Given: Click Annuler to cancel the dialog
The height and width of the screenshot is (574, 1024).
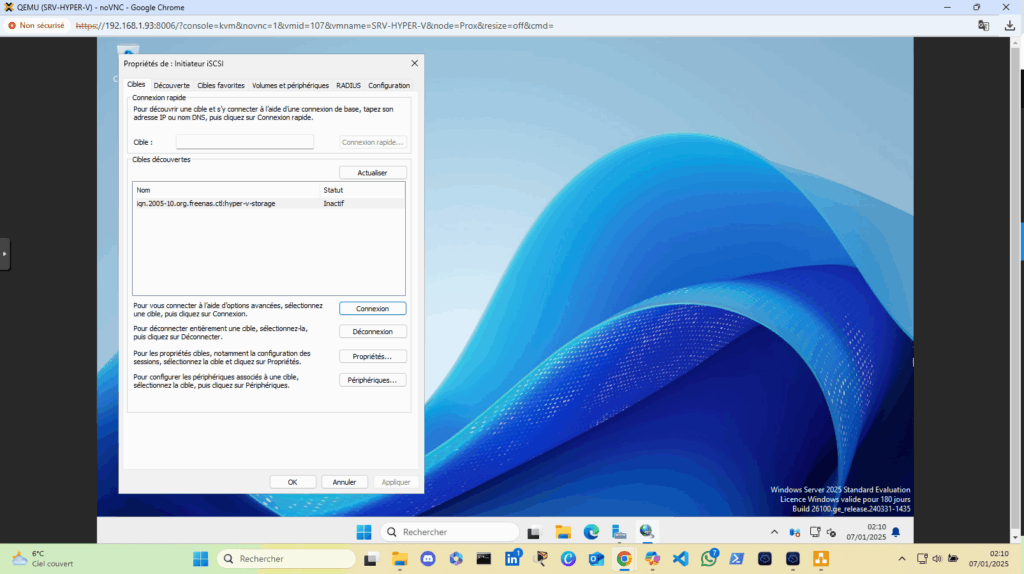Looking at the screenshot, I should pyautogui.click(x=344, y=482).
